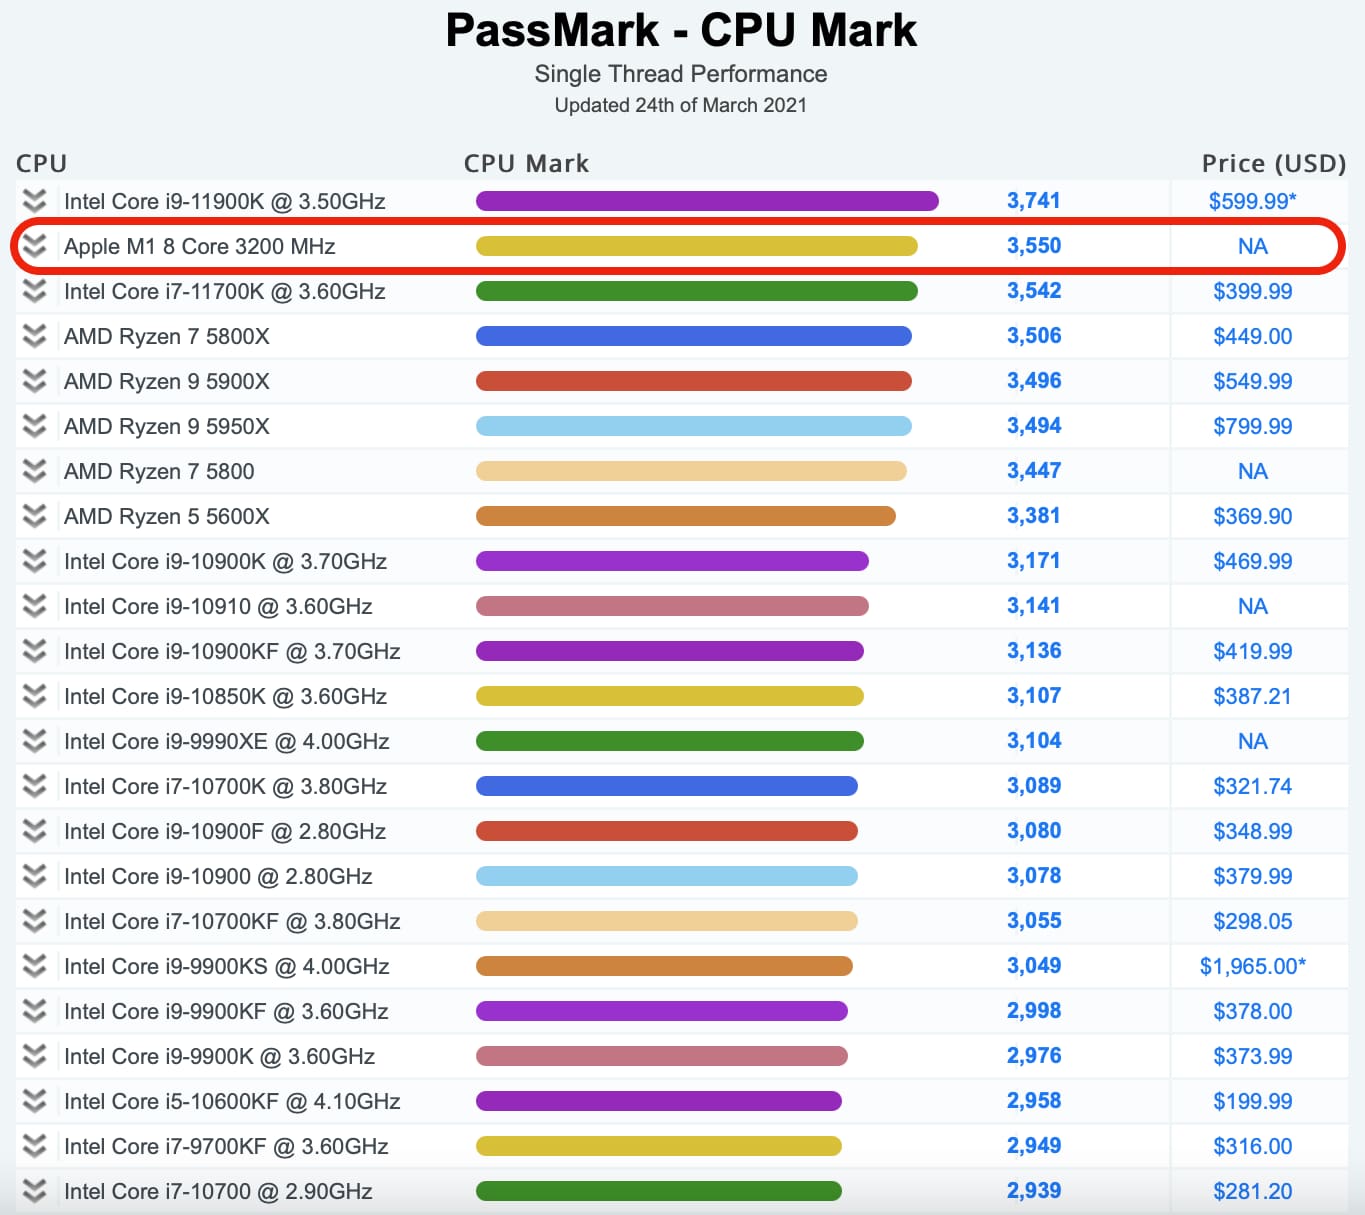Click the 2,976 score value
This screenshot has height=1215, width=1365.
(1034, 1055)
